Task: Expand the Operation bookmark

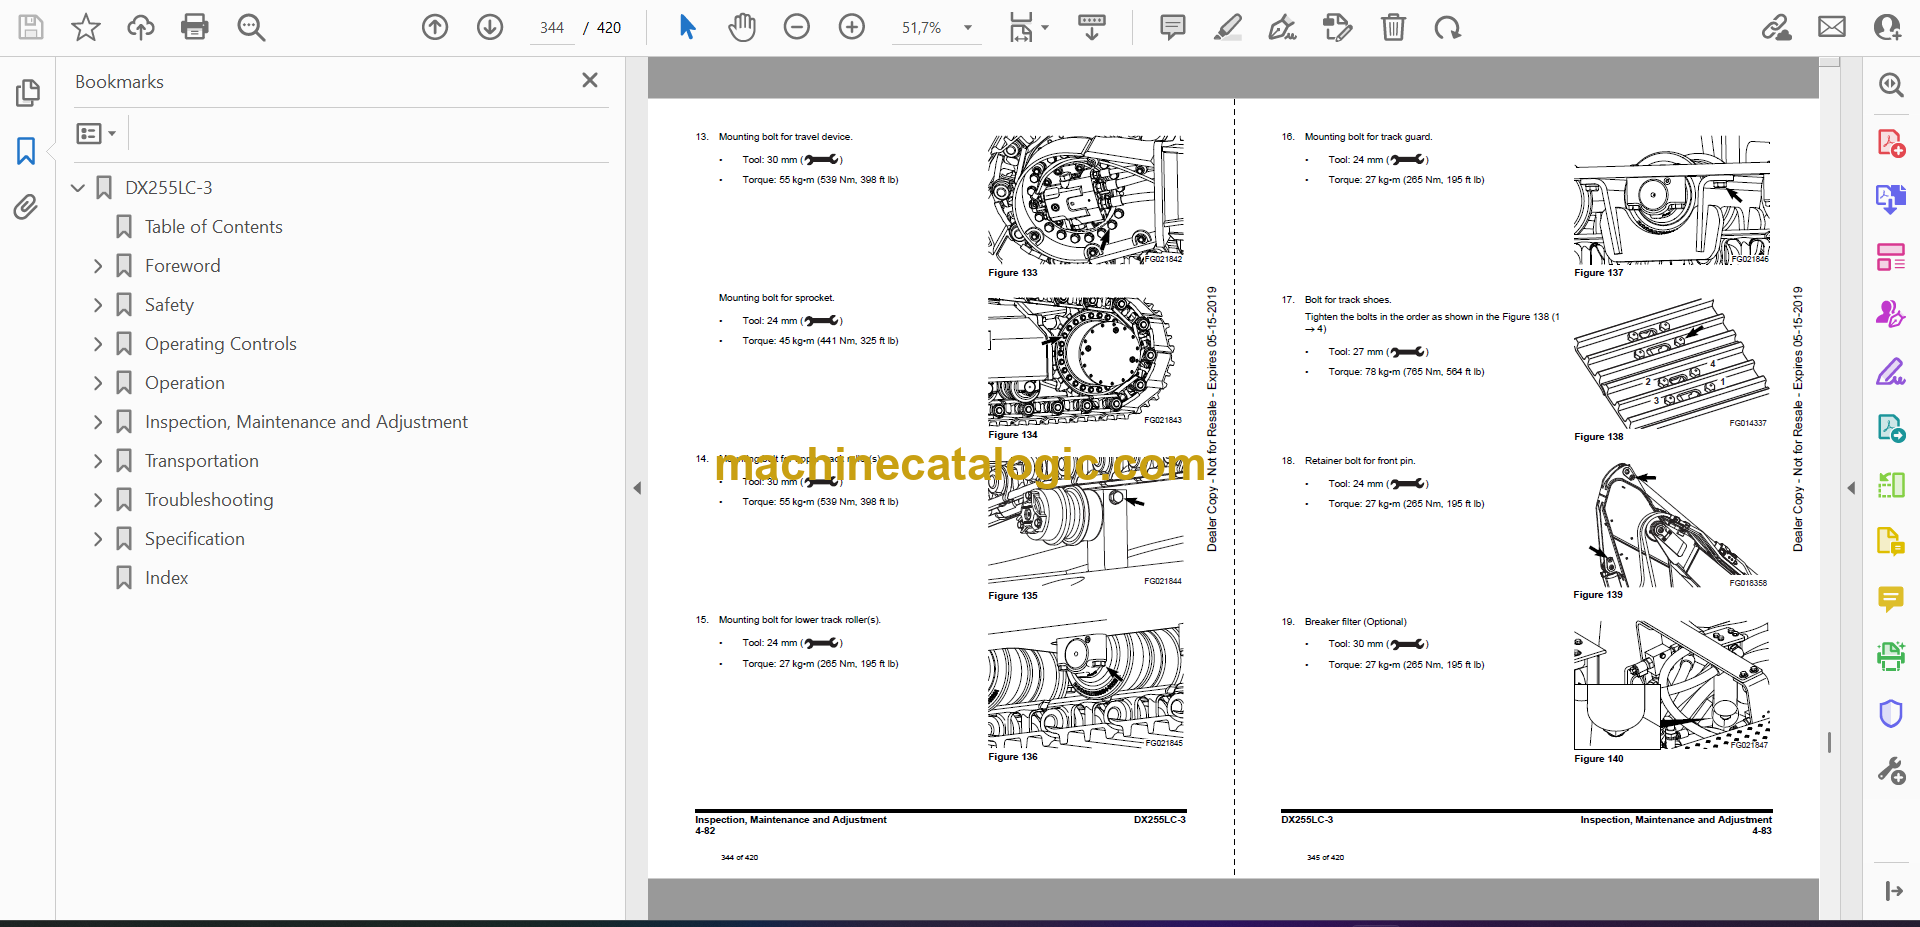Action: [x=98, y=383]
